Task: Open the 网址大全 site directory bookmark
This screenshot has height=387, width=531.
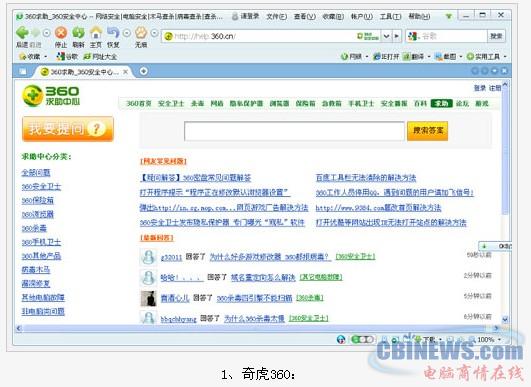Action: point(100,57)
